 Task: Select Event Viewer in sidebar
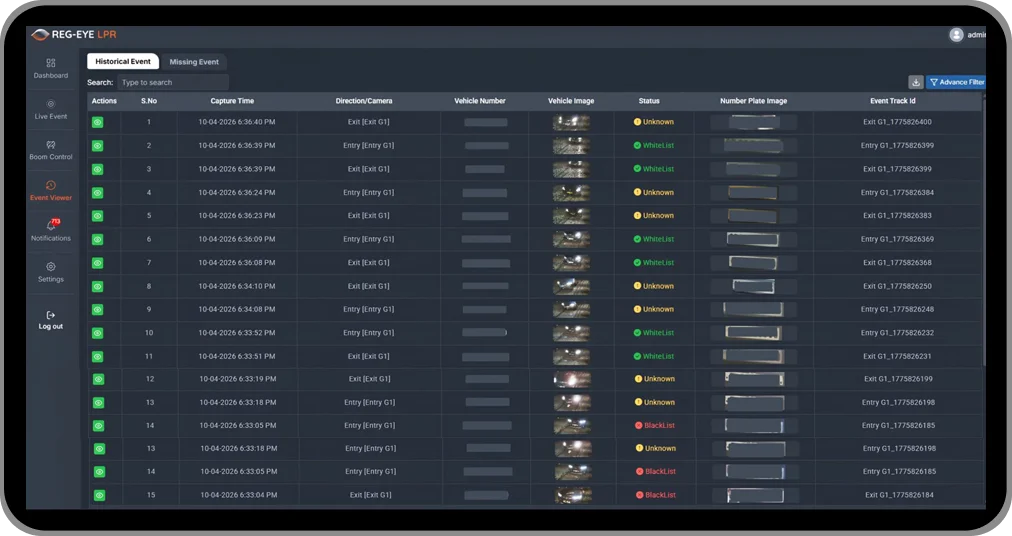[50, 191]
